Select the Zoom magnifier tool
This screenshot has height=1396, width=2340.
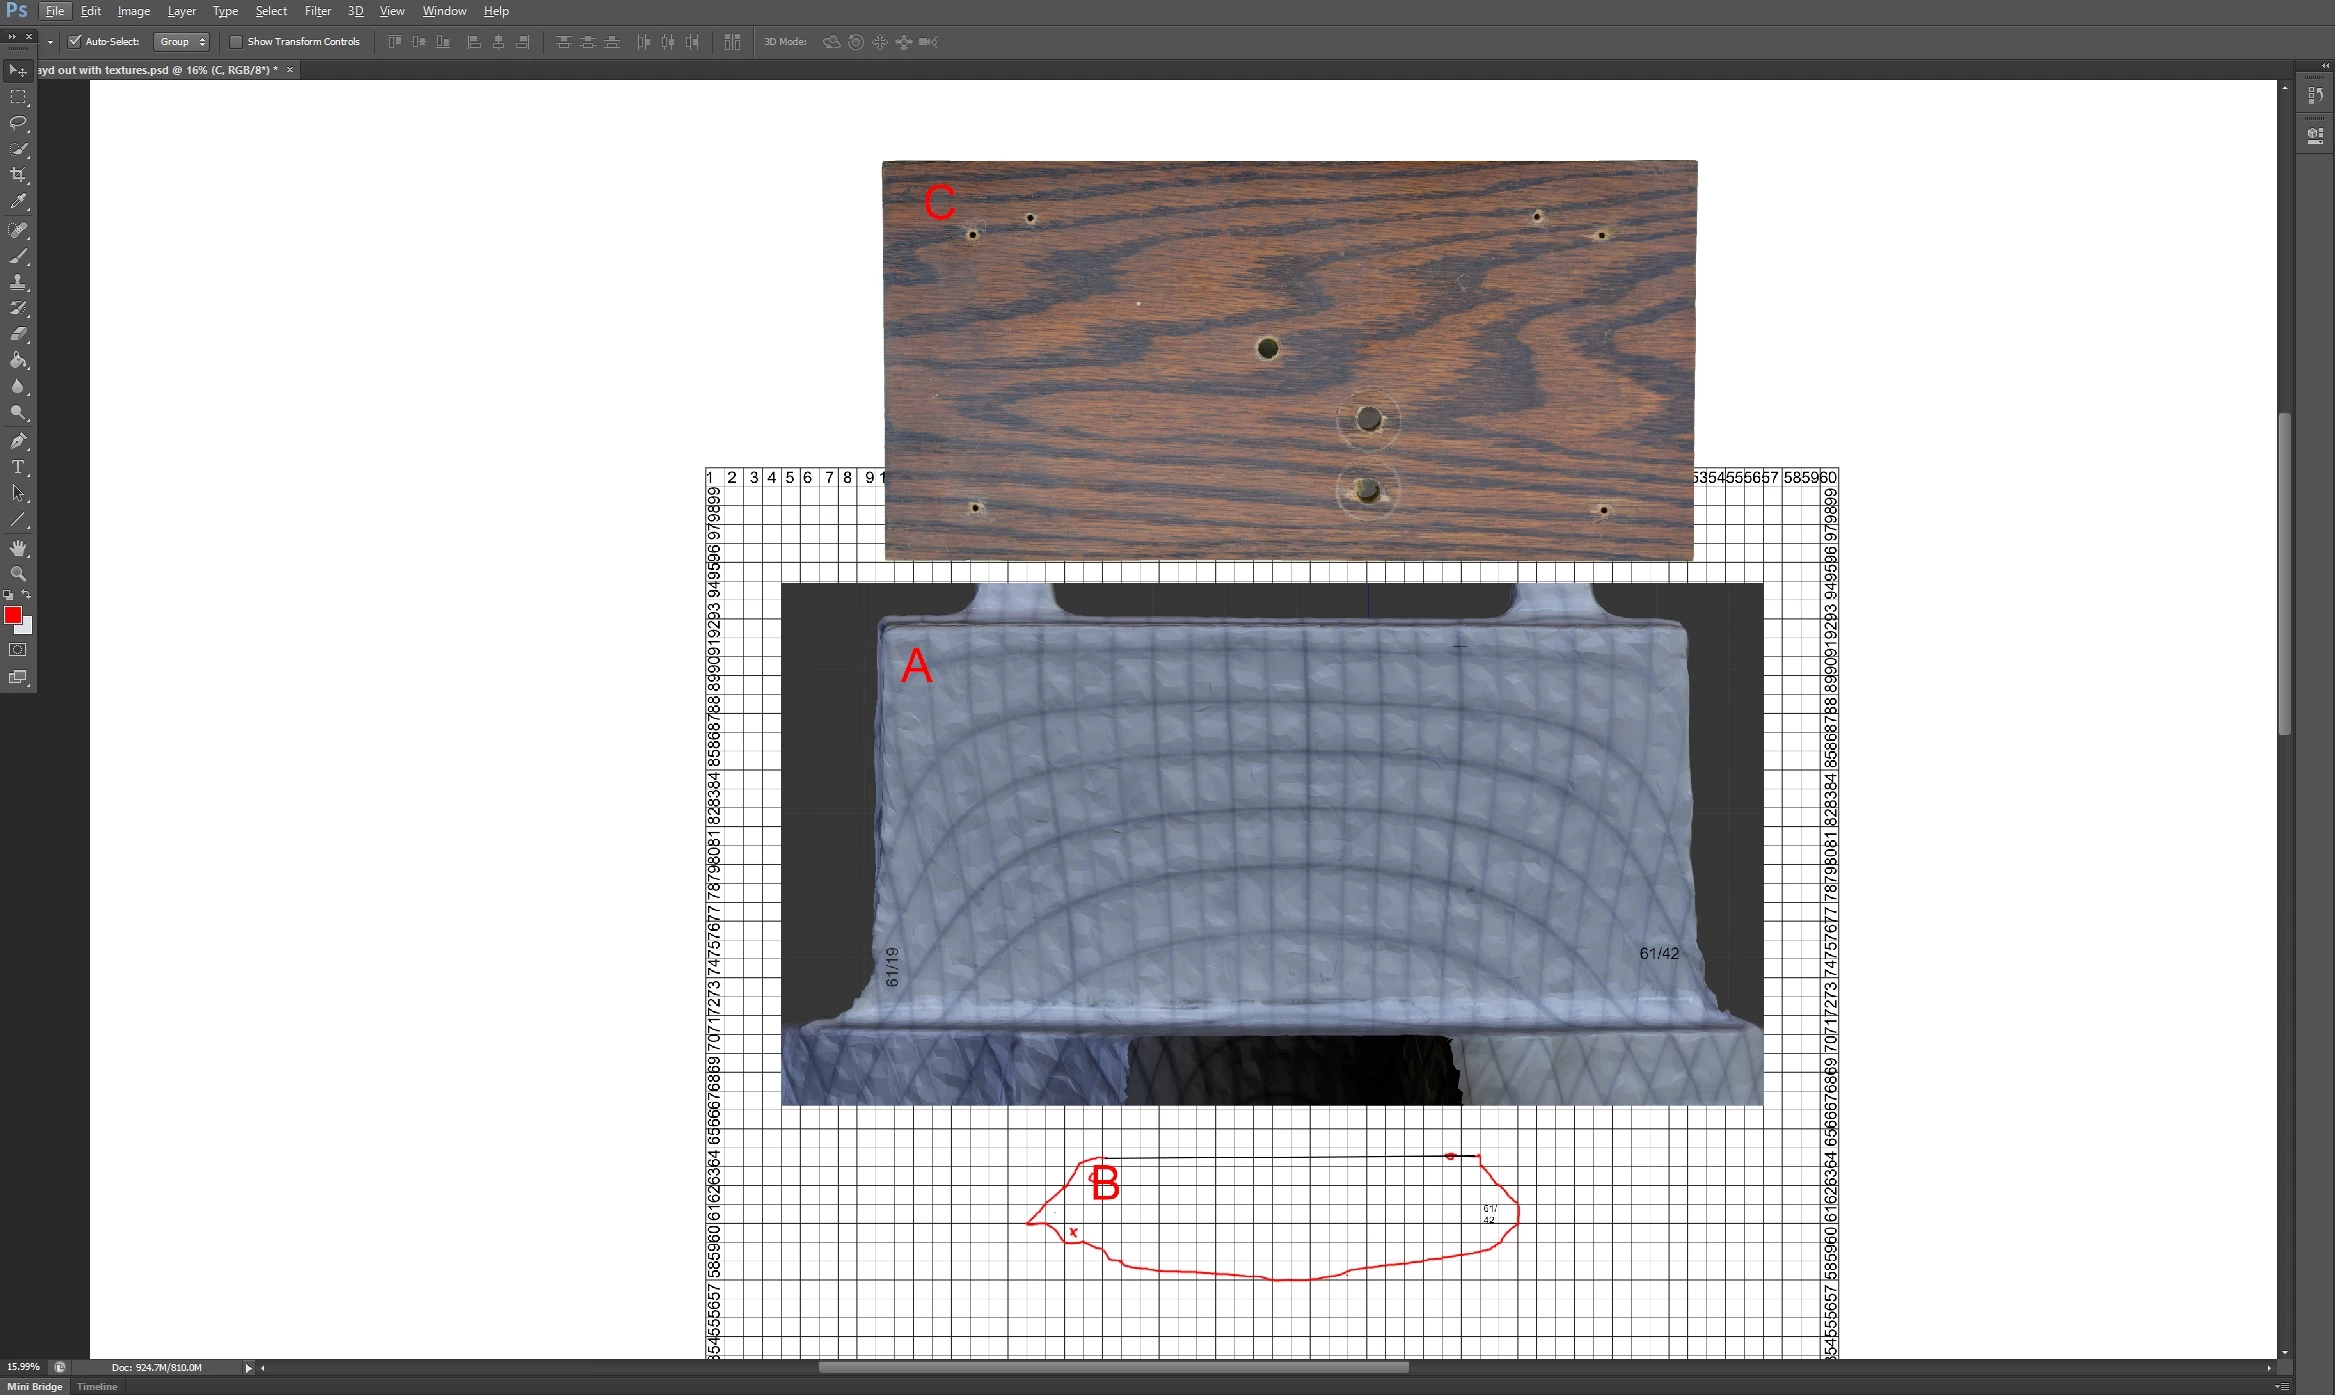(x=18, y=574)
